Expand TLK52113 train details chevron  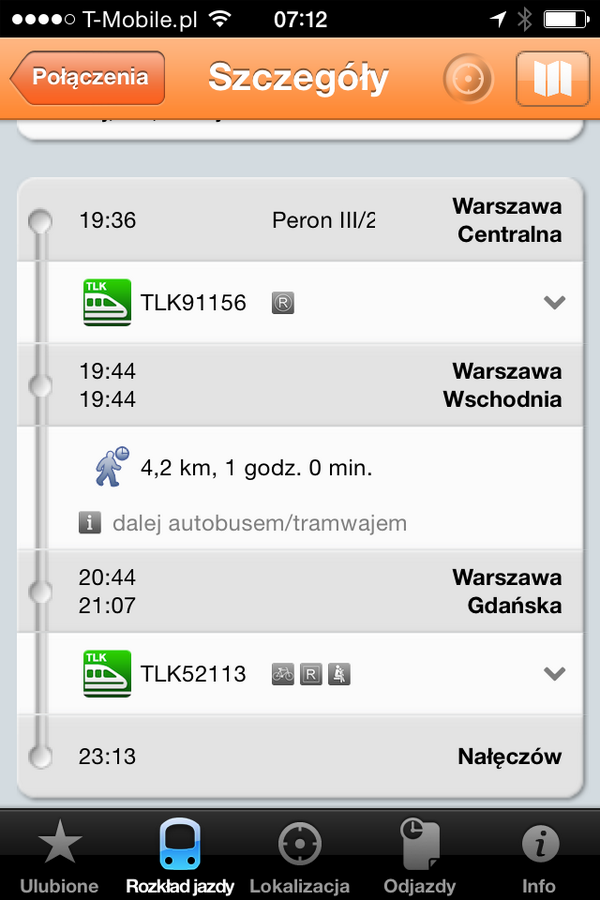[554, 673]
